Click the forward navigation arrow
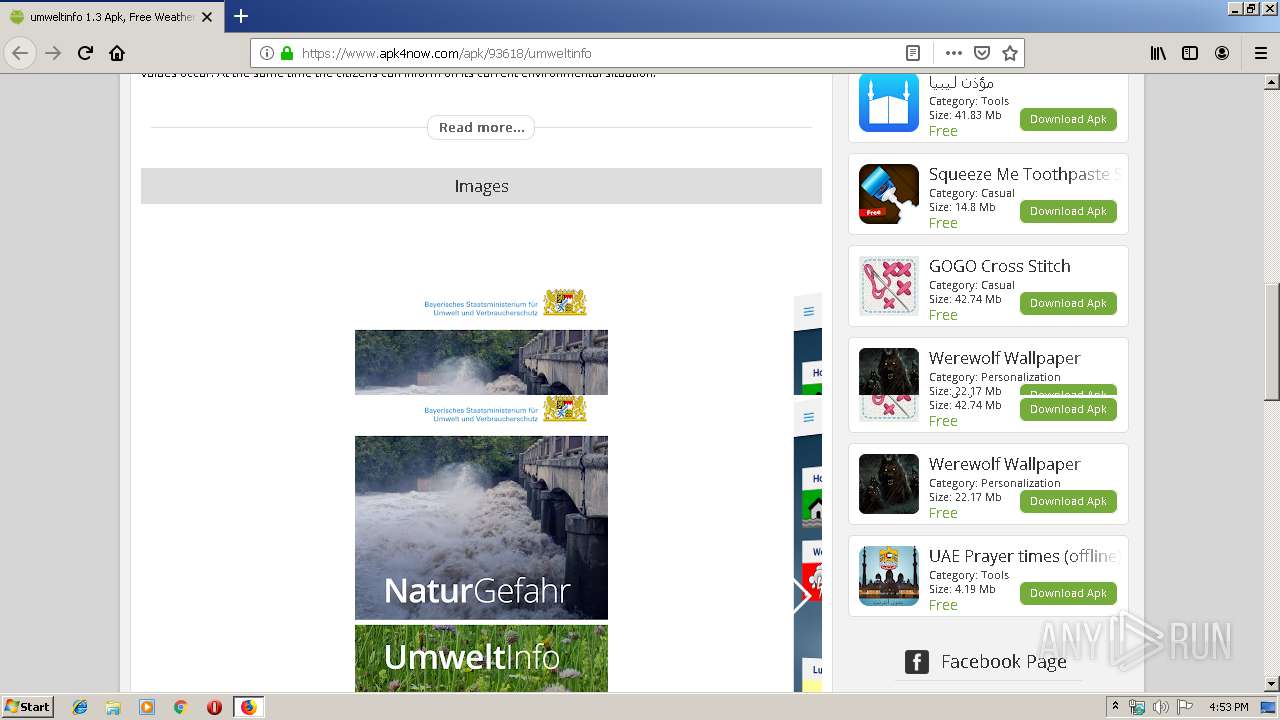 53,53
